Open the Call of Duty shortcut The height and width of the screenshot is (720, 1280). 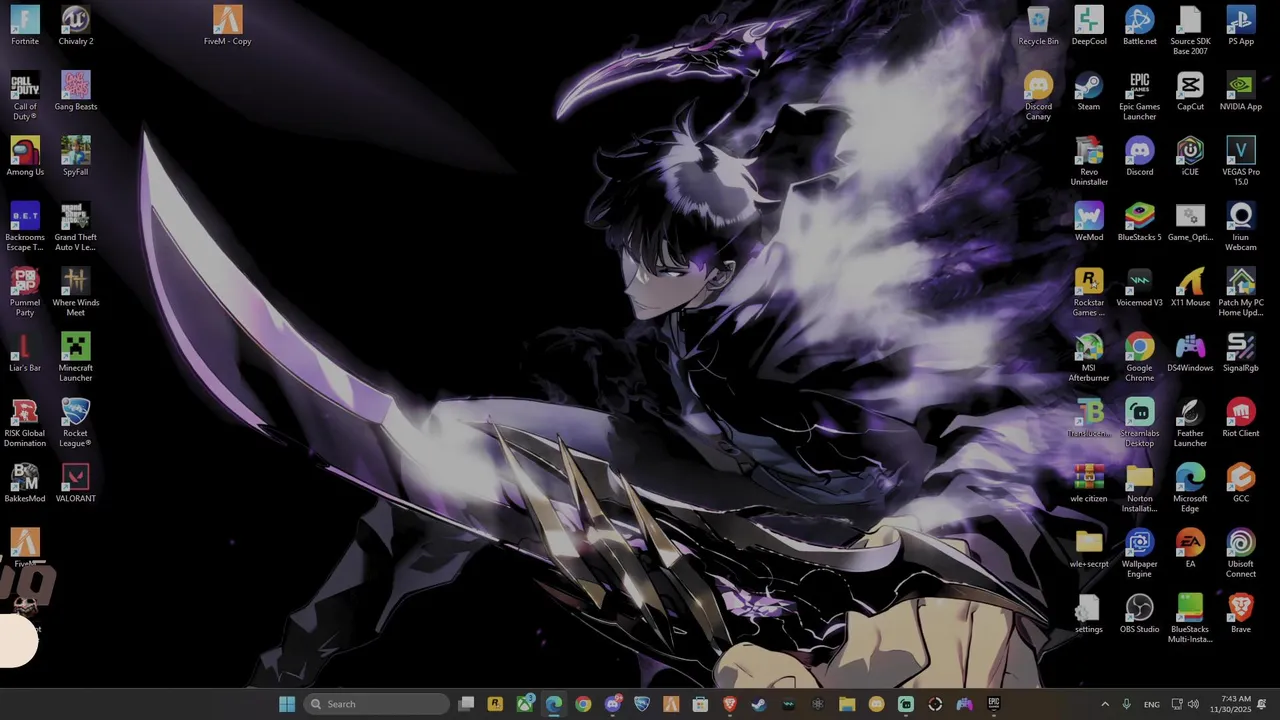[x=25, y=96]
